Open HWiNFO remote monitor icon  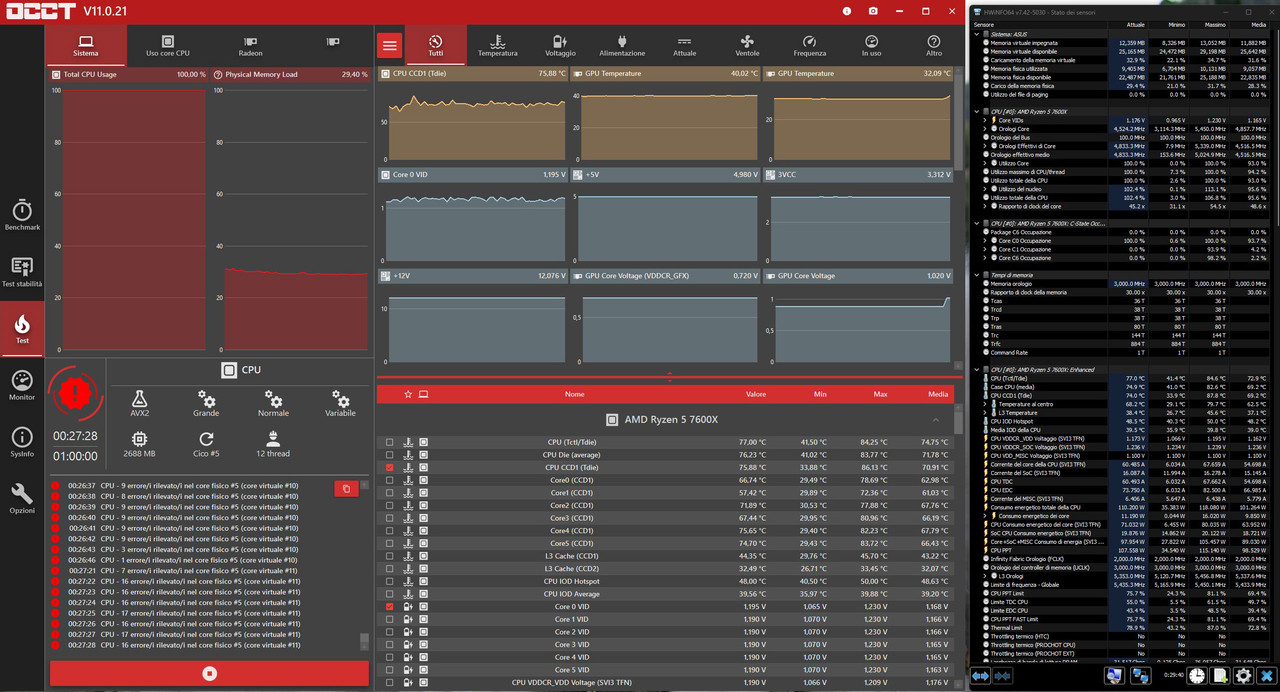pyautogui.click(x=1113, y=677)
